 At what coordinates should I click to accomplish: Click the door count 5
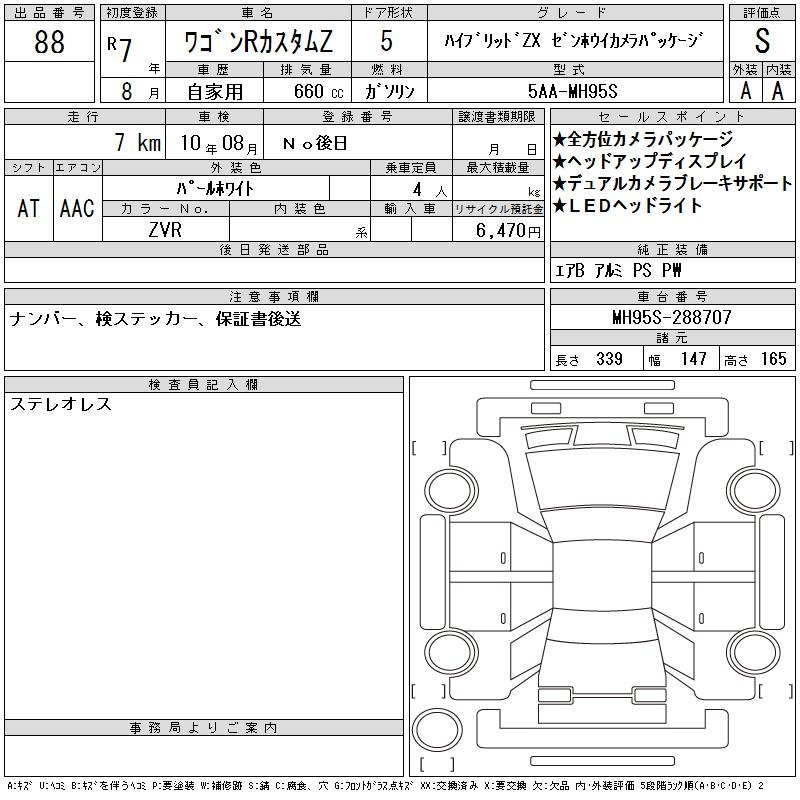(387, 41)
